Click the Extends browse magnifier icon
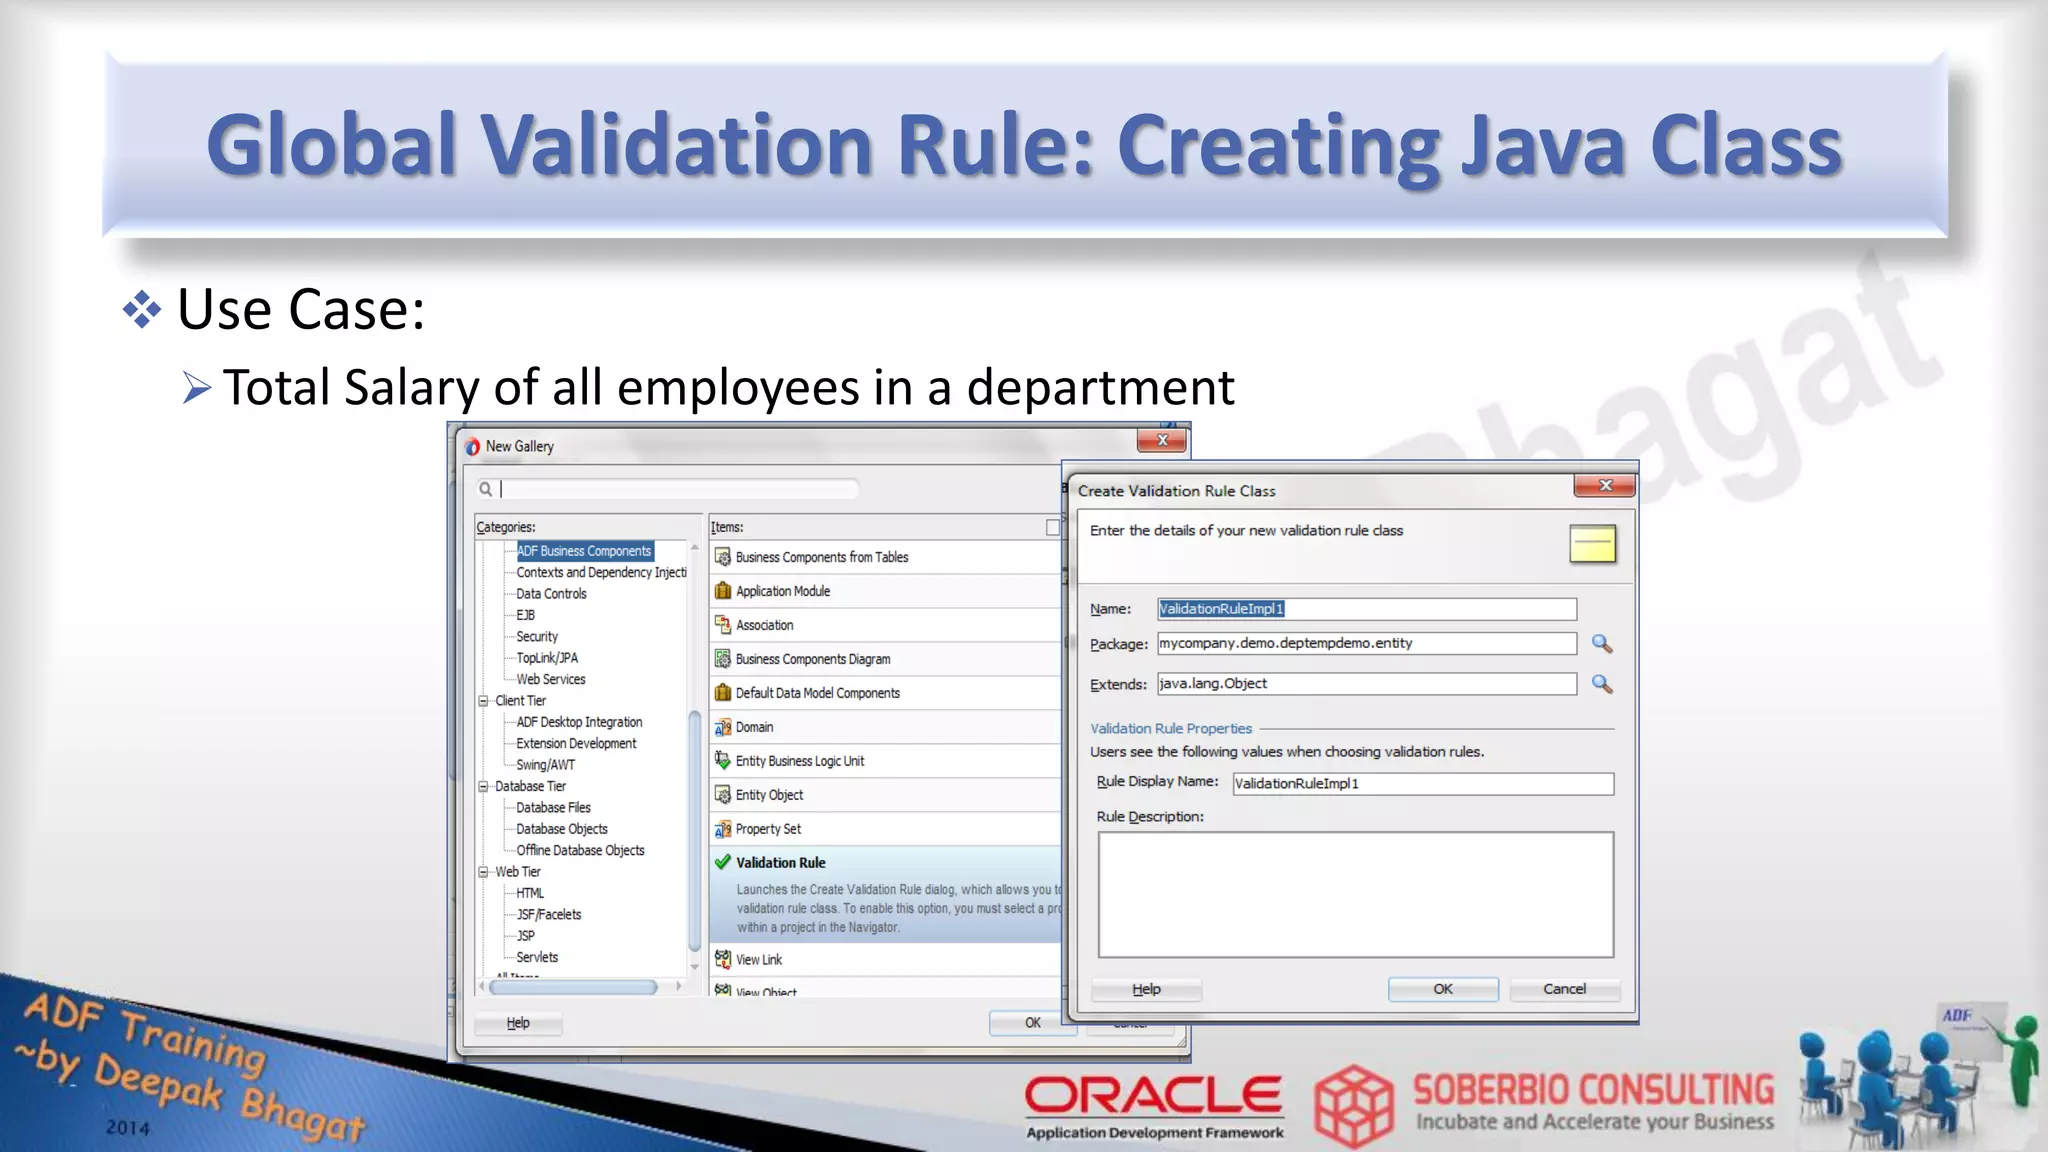2048x1152 pixels. [x=1602, y=684]
